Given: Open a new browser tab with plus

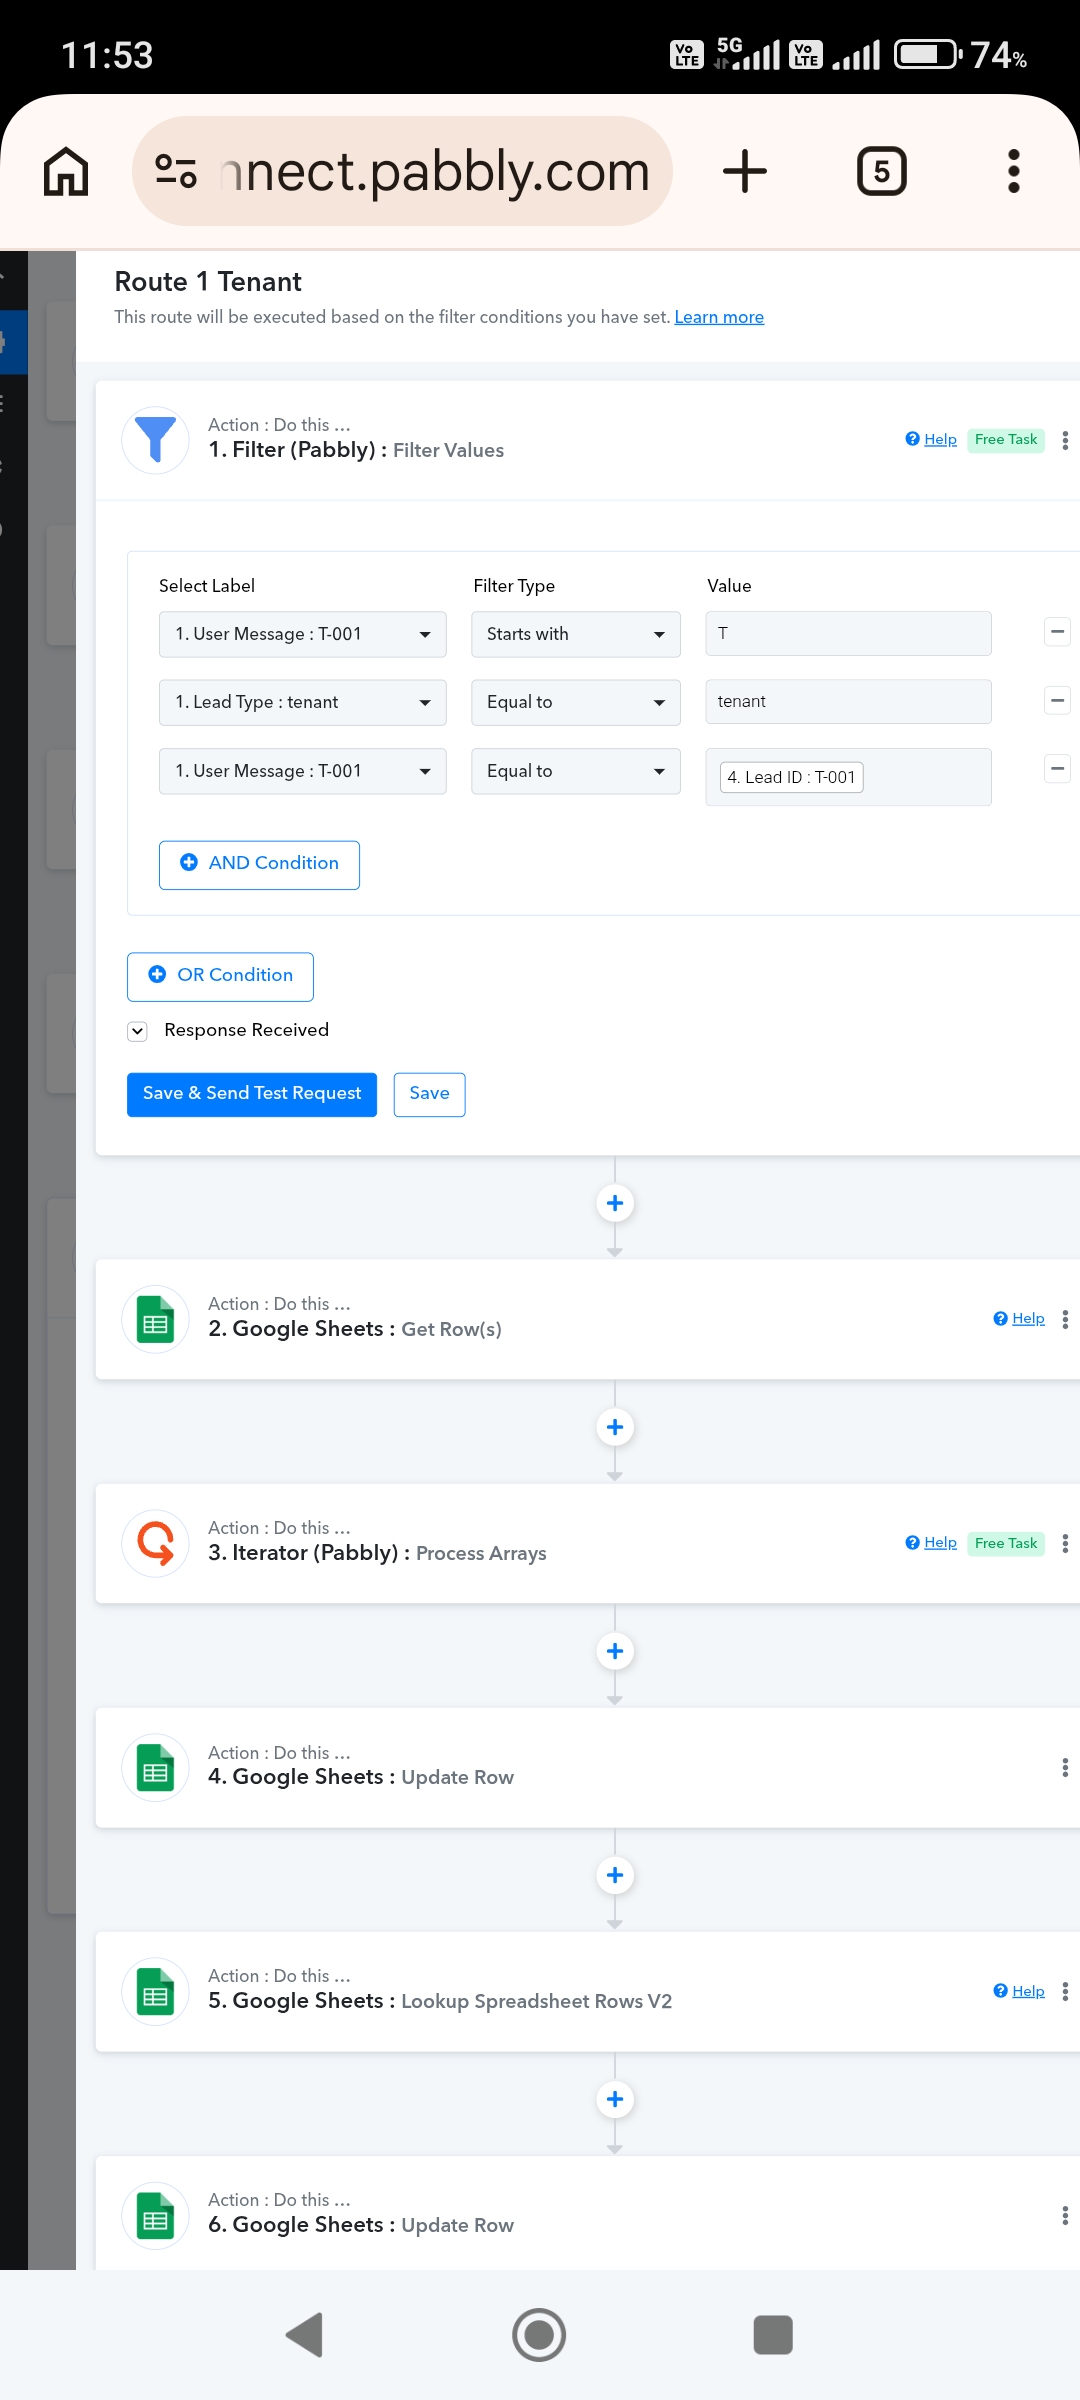Looking at the screenshot, I should point(745,171).
